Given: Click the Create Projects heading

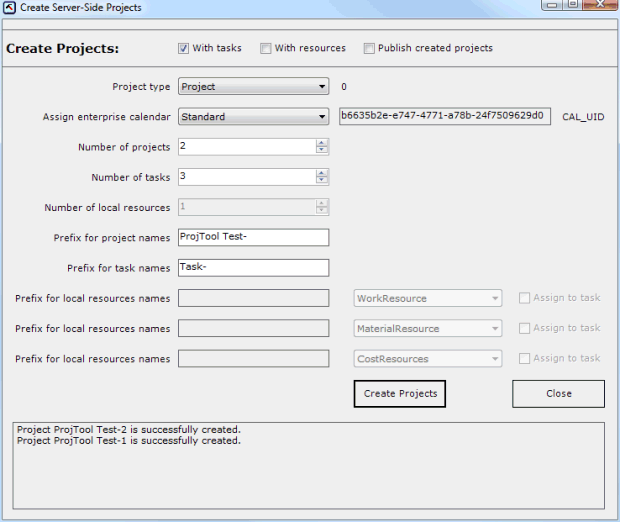Looking at the screenshot, I should [x=62, y=48].
